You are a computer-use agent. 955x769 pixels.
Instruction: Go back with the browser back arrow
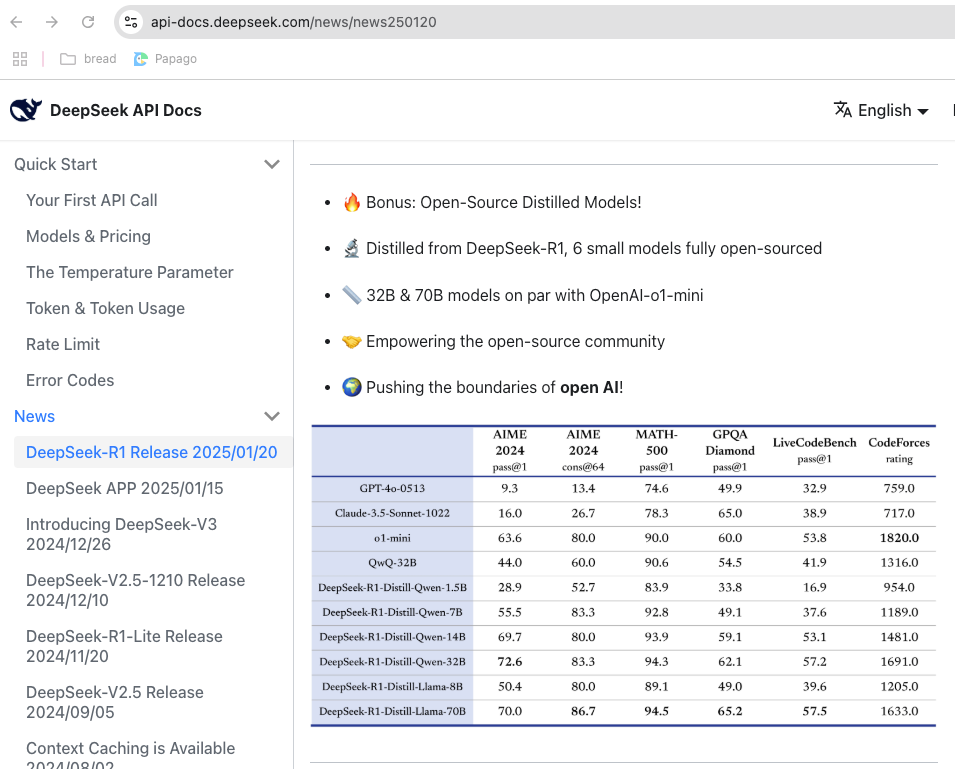pos(16,22)
